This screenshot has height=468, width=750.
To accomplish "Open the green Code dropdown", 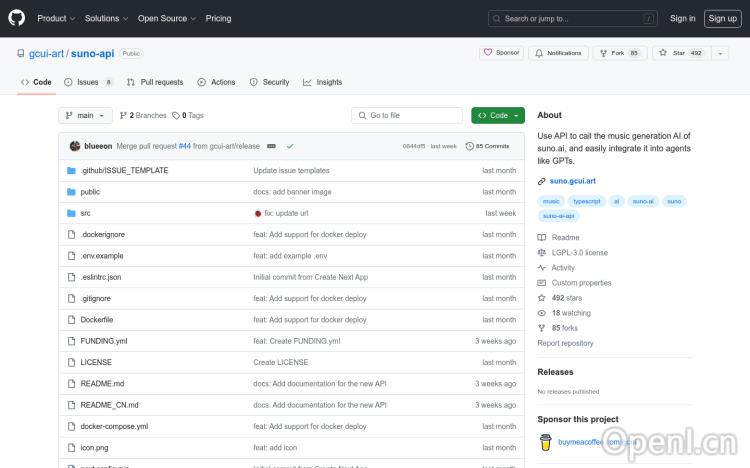I will [498, 115].
